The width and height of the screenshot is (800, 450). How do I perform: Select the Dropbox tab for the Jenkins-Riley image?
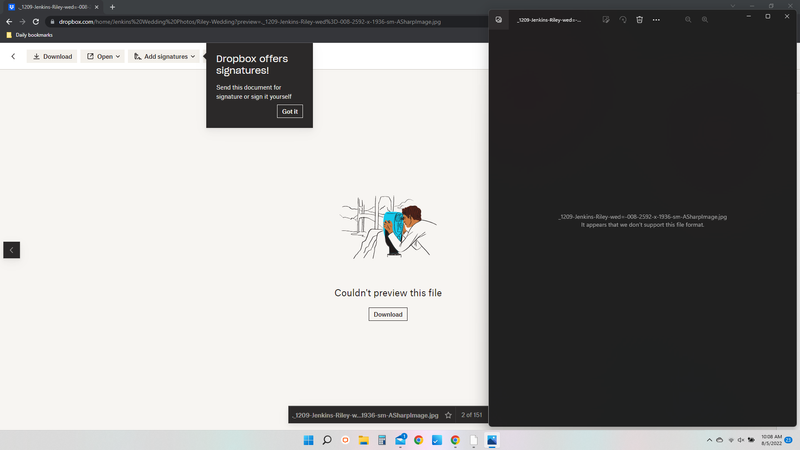pyautogui.click(x=51, y=7)
